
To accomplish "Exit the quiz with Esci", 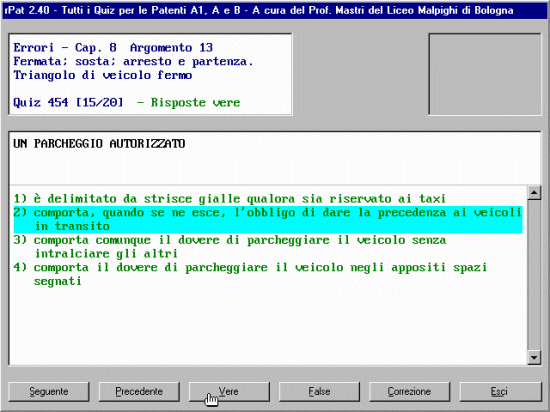I will click(x=501, y=391).
